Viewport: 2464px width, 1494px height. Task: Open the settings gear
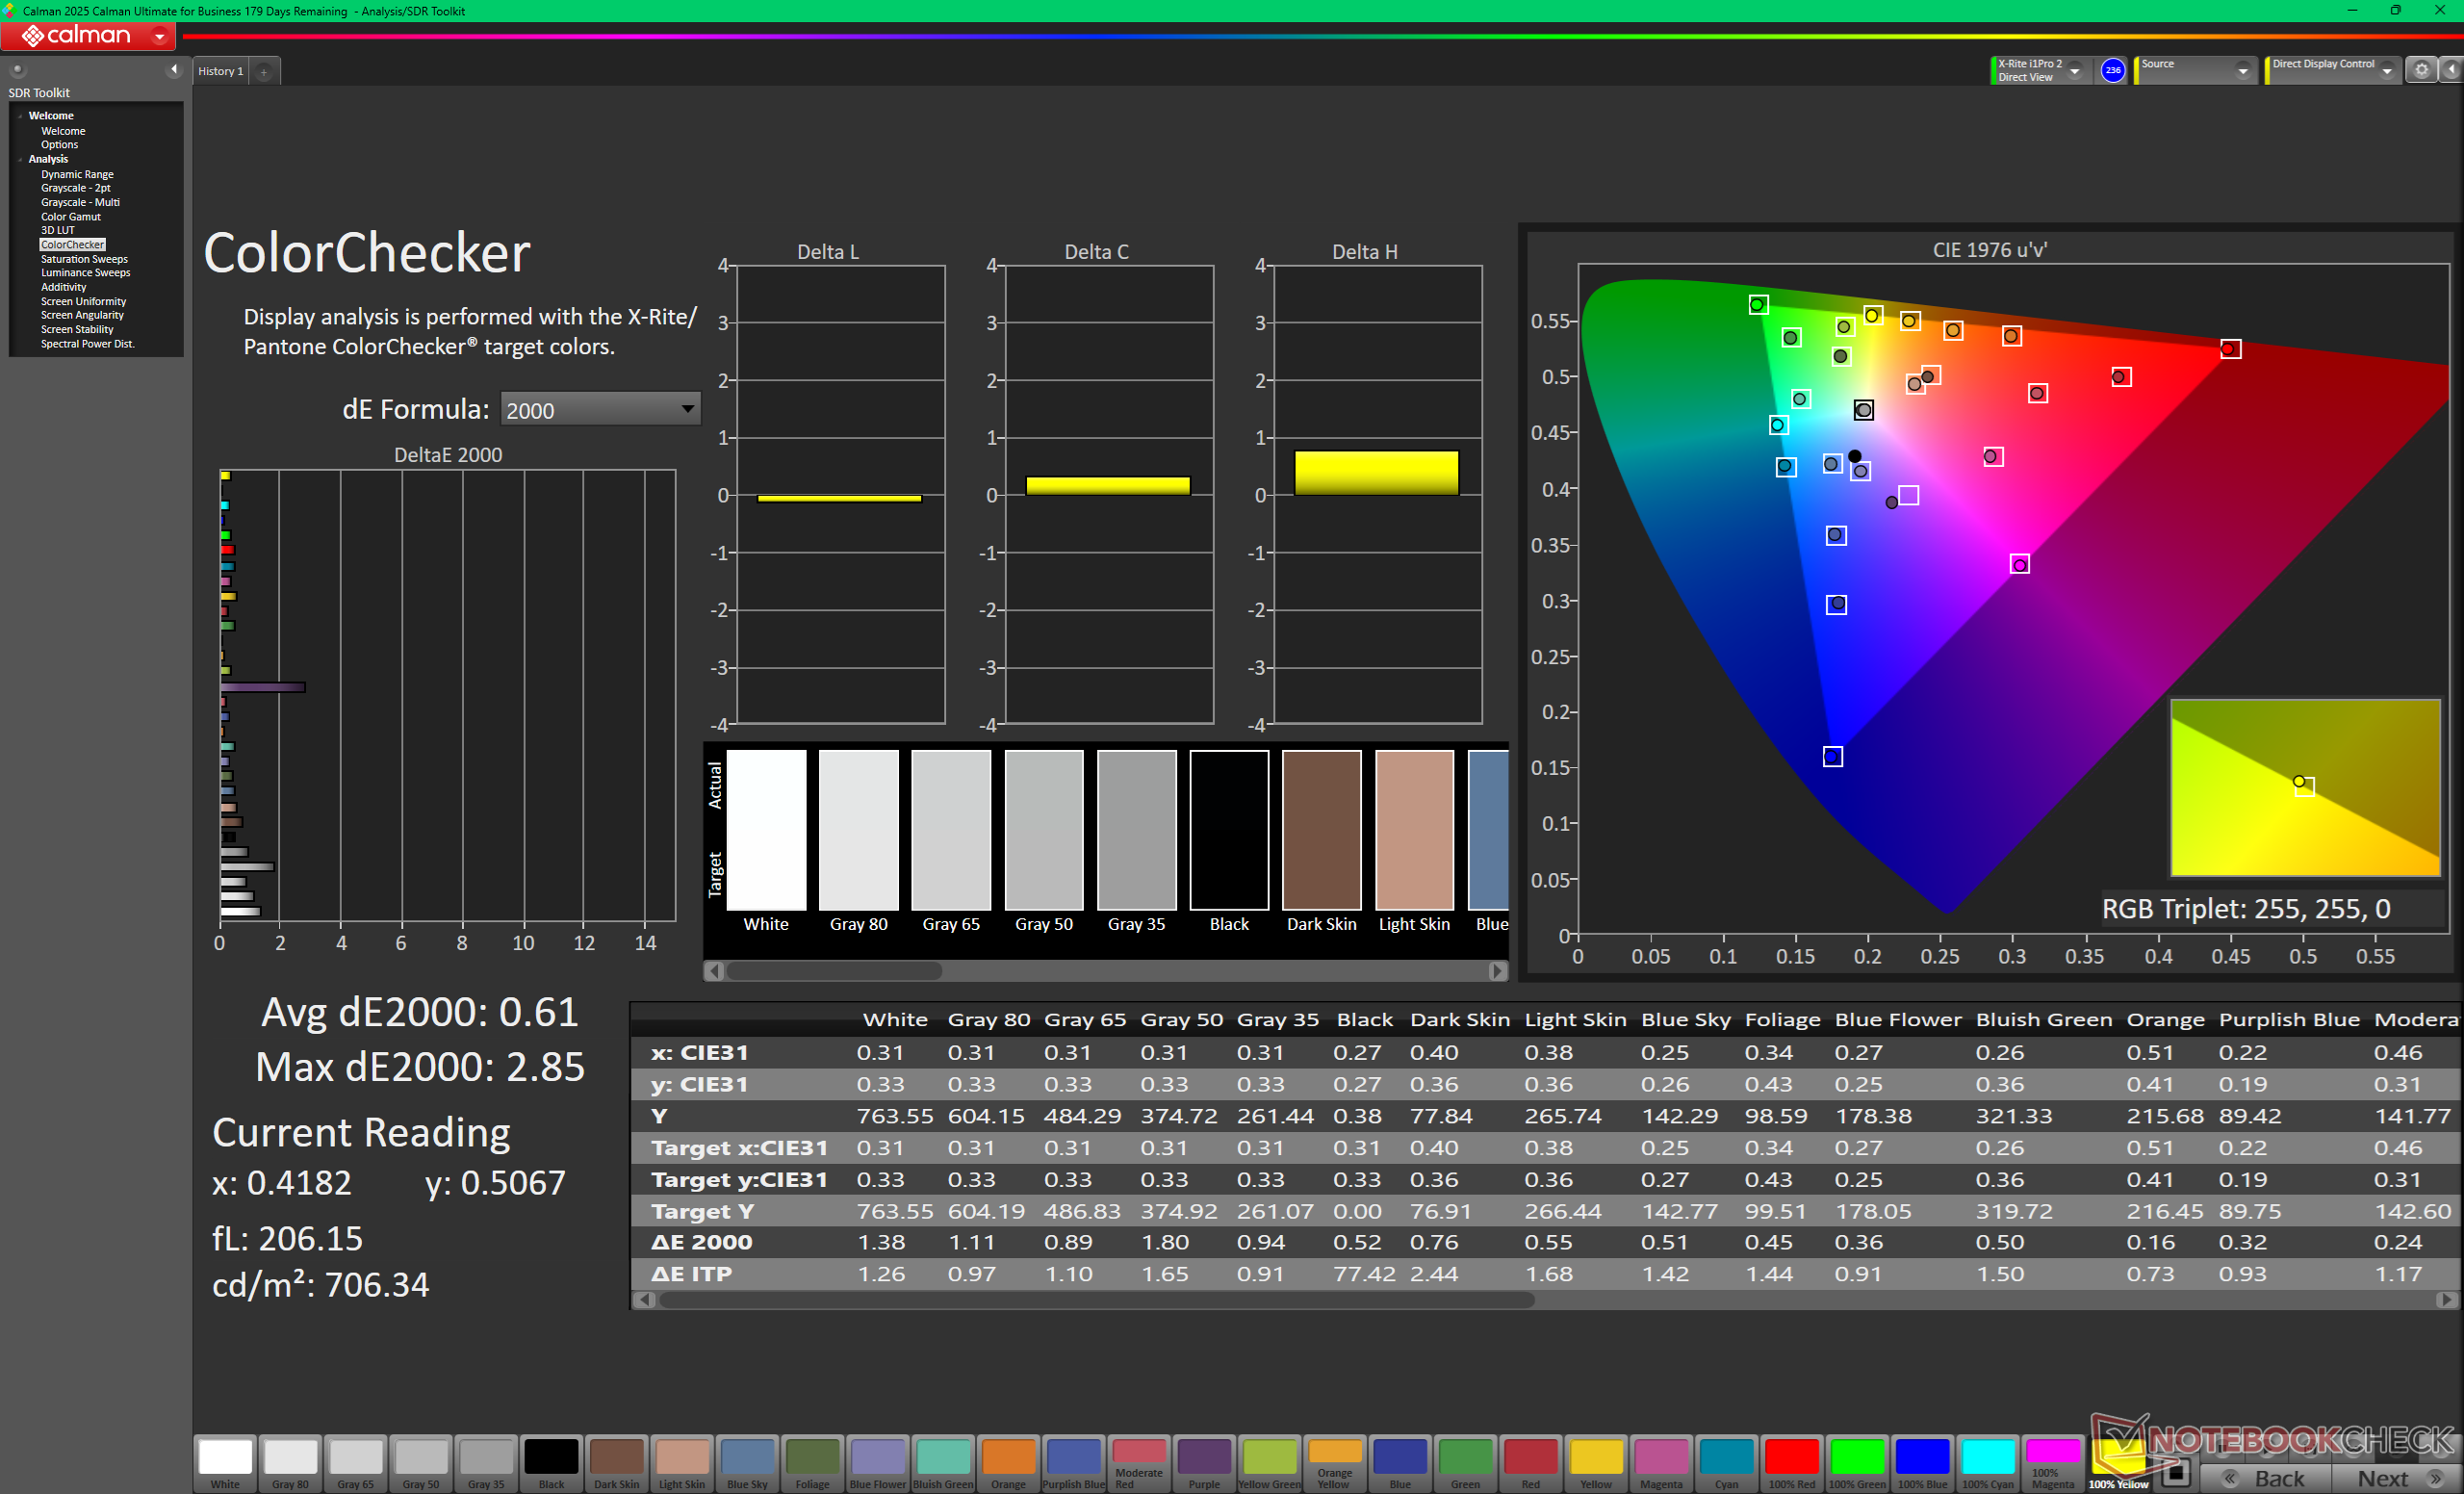(x=2421, y=70)
